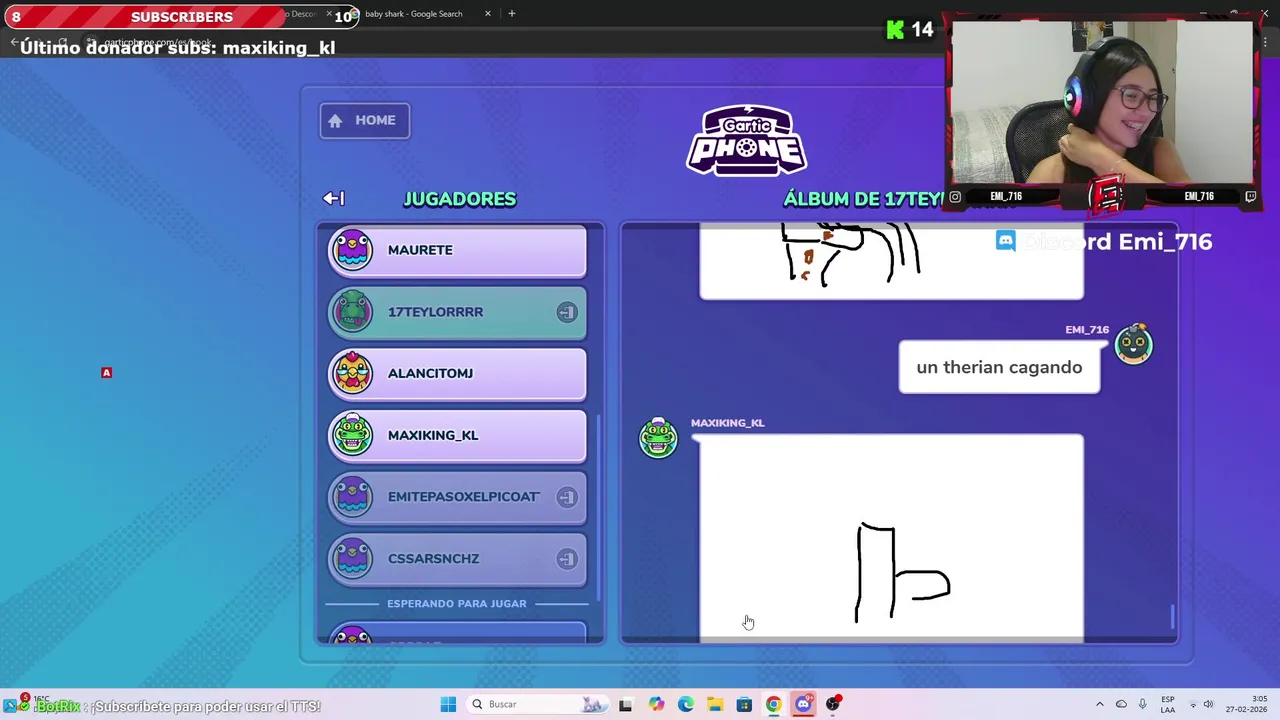
Task: Click the player list scrollbar
Action: point(598,508)
